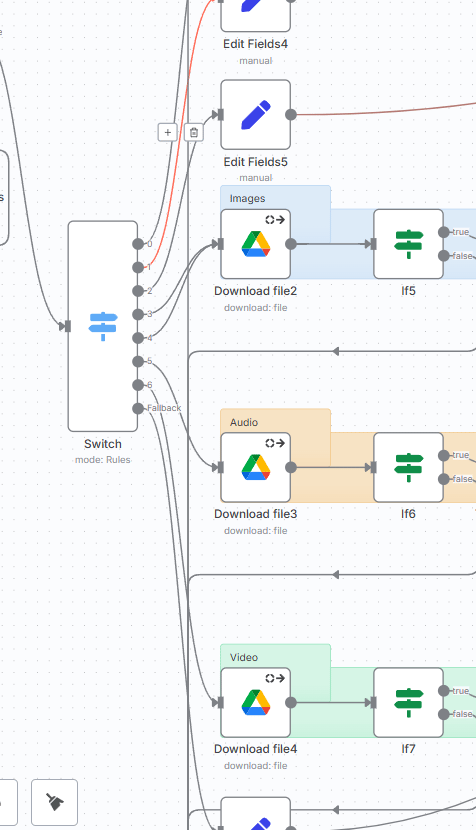
Task: Click the If5 true output connector
Action: pyautogui.click(x=444, y=232)
